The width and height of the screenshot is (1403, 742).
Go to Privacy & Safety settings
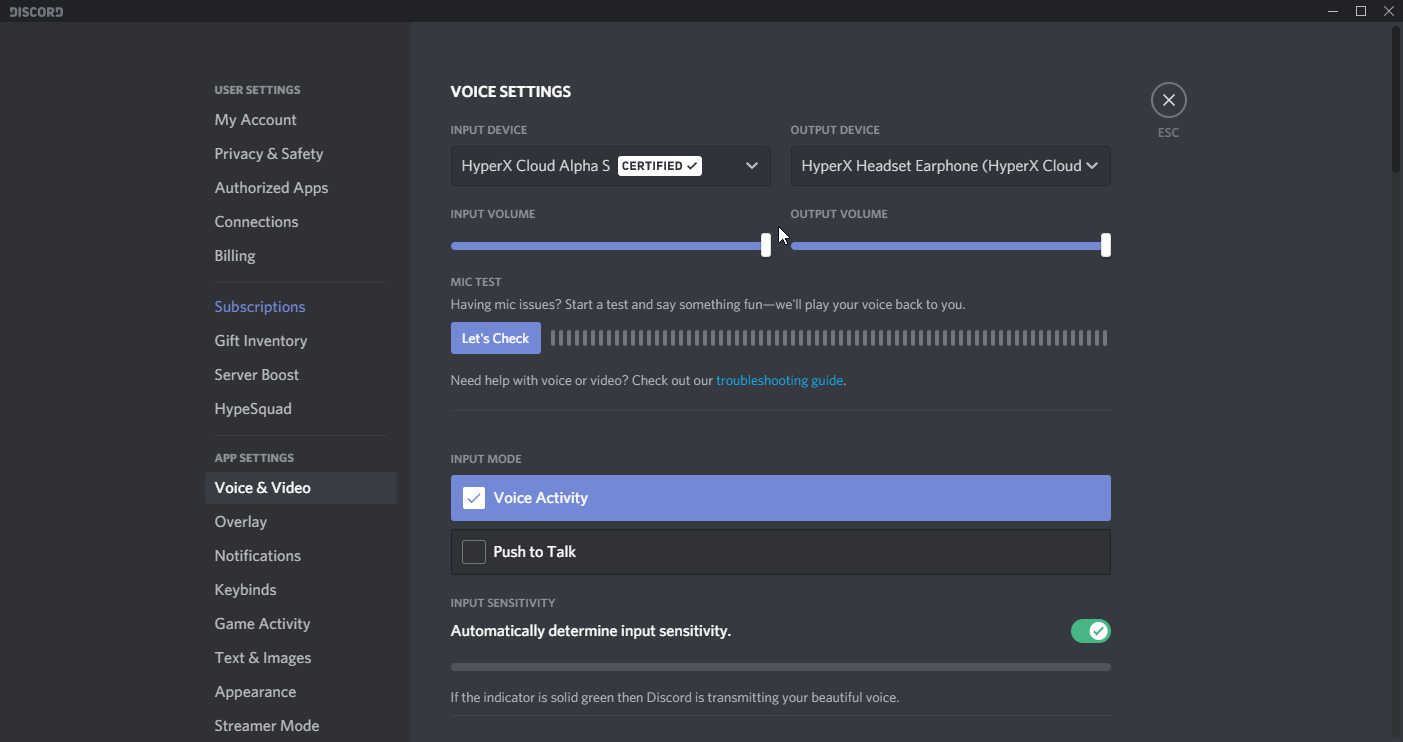(268, 154)
